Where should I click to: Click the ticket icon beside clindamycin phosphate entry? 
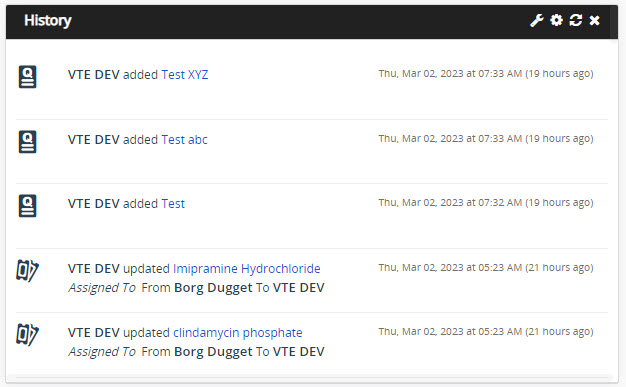(x=27, y=334)
